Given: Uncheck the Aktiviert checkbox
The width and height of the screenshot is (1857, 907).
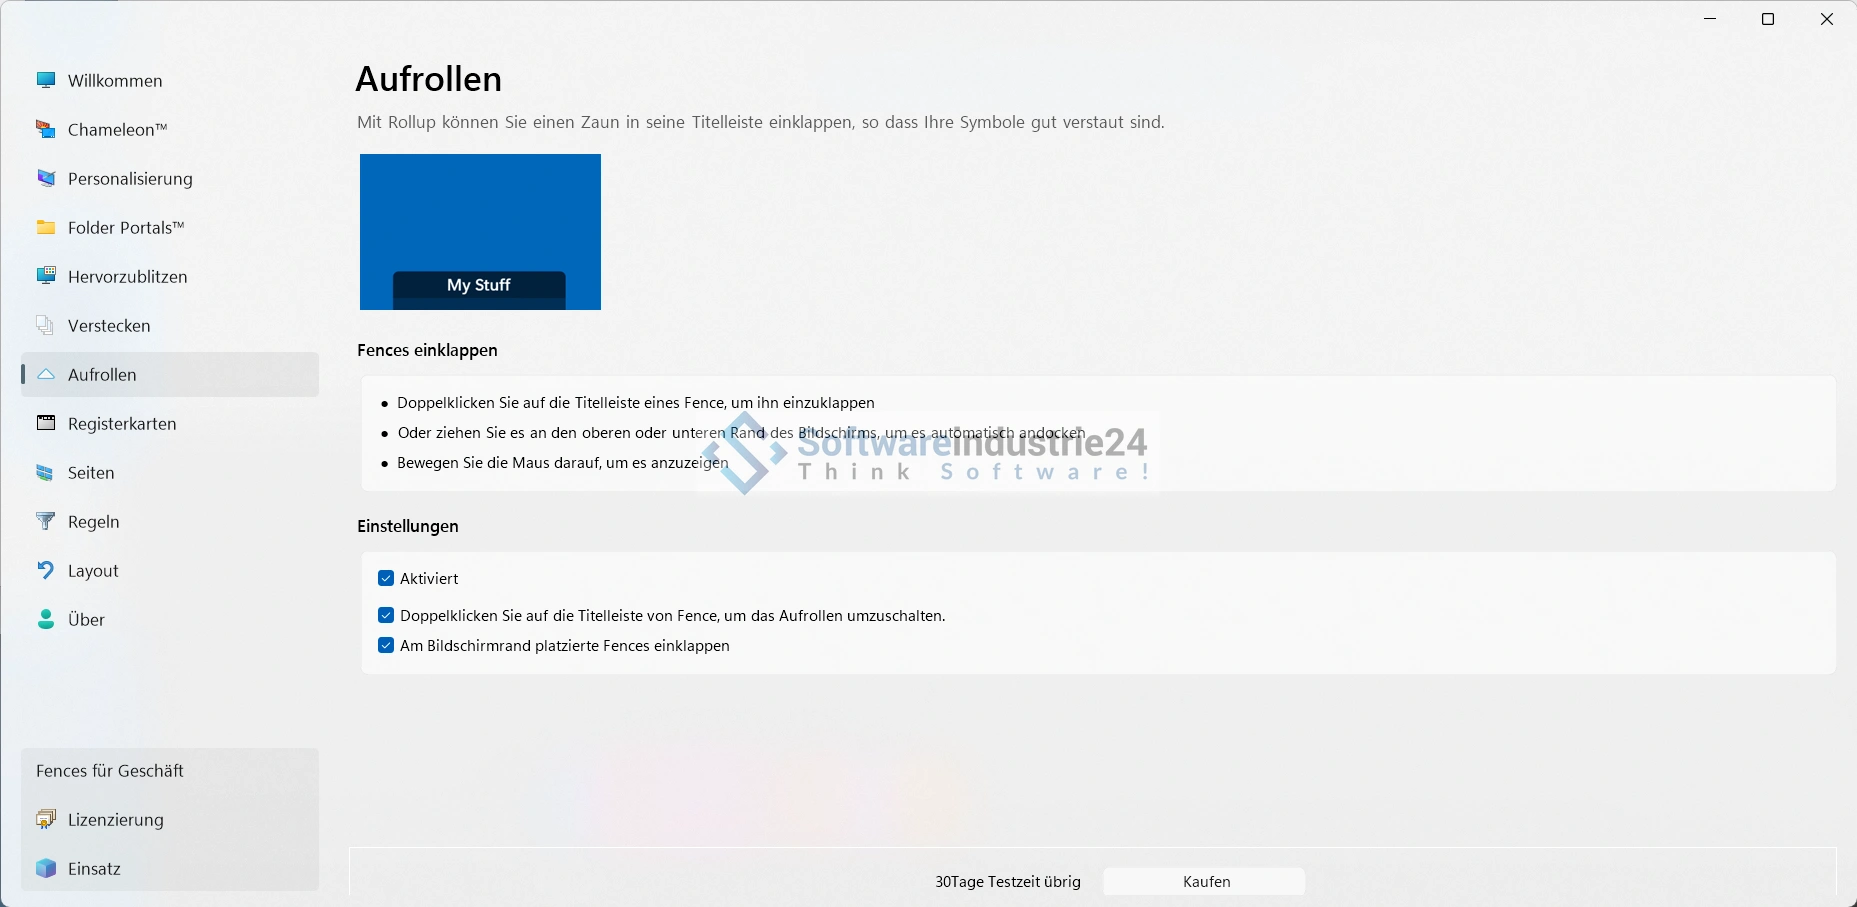Looking at the screenshot, I should (x=386, y=579).
